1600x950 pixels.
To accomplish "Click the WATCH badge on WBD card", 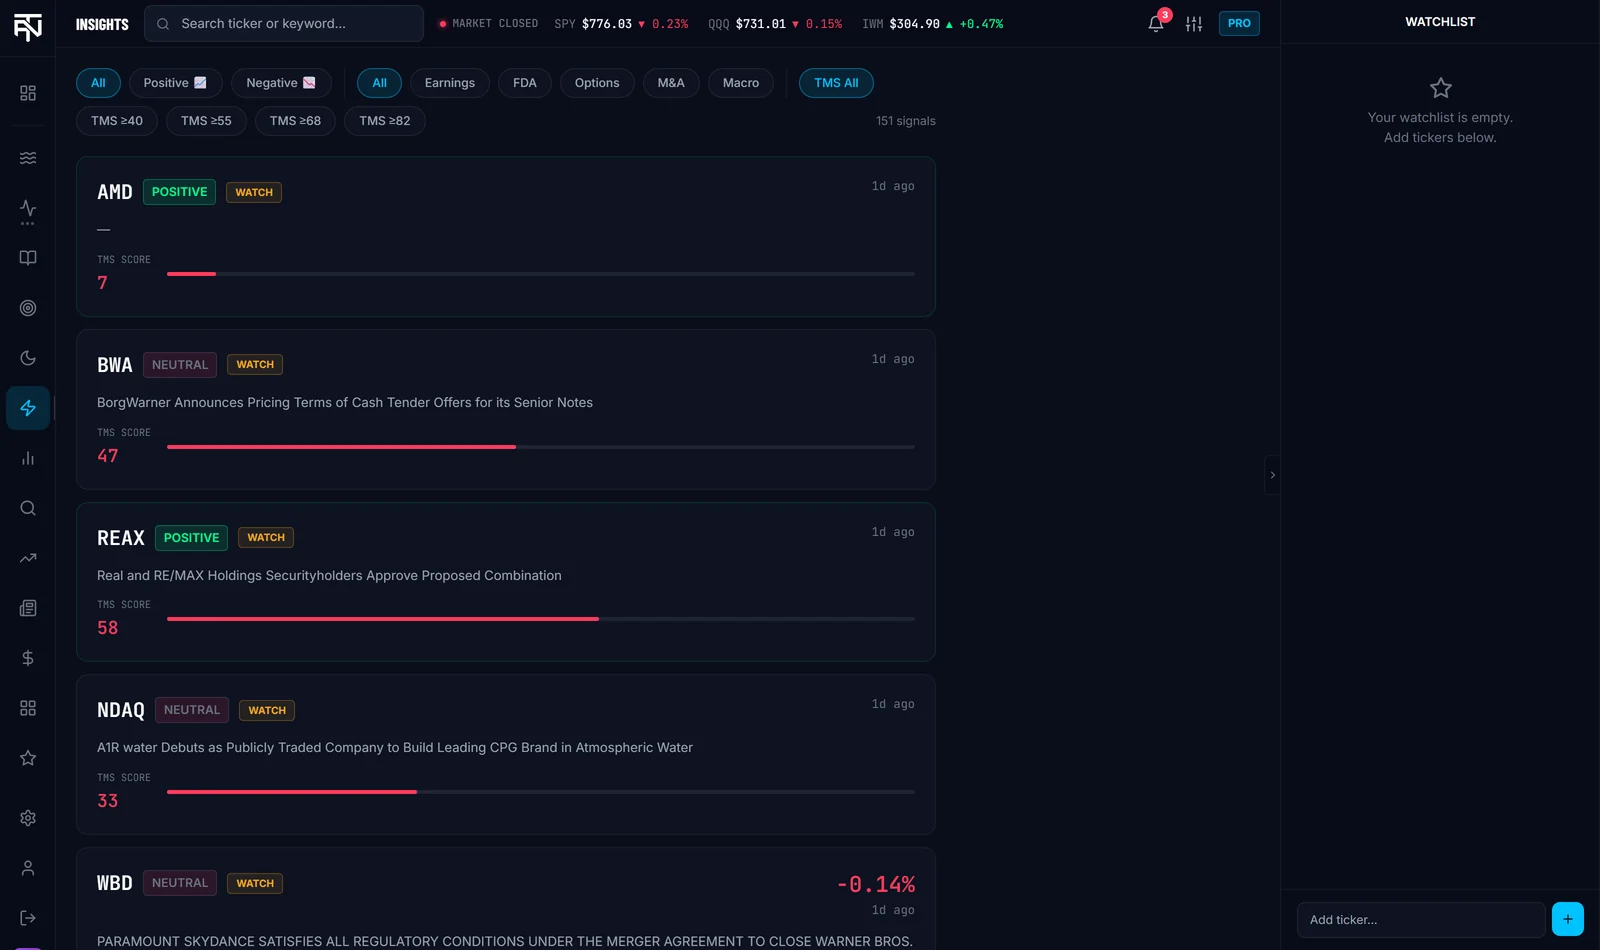I will (x=255, y=884).
